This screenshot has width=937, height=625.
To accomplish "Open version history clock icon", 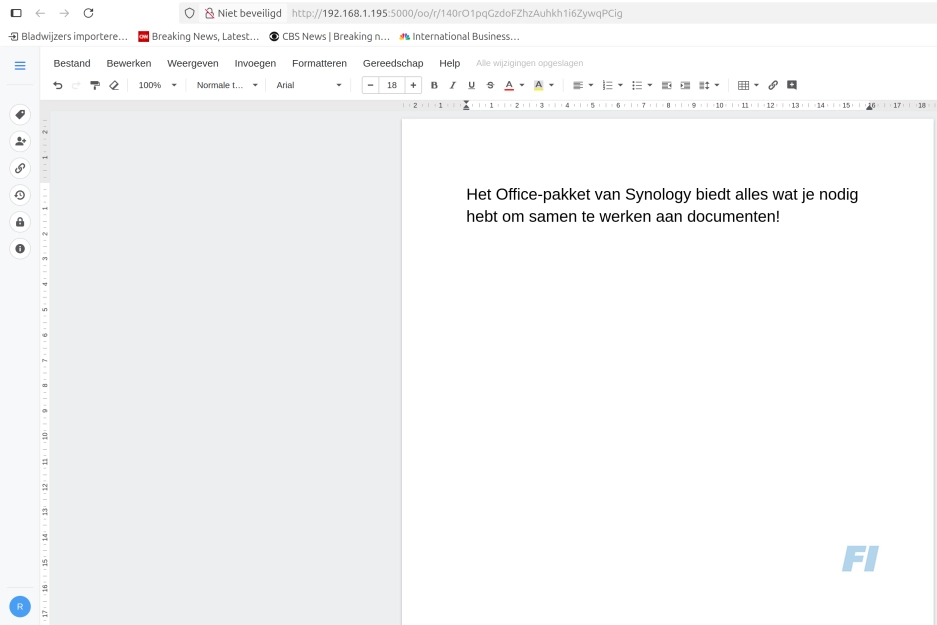I will coord(20,195).
